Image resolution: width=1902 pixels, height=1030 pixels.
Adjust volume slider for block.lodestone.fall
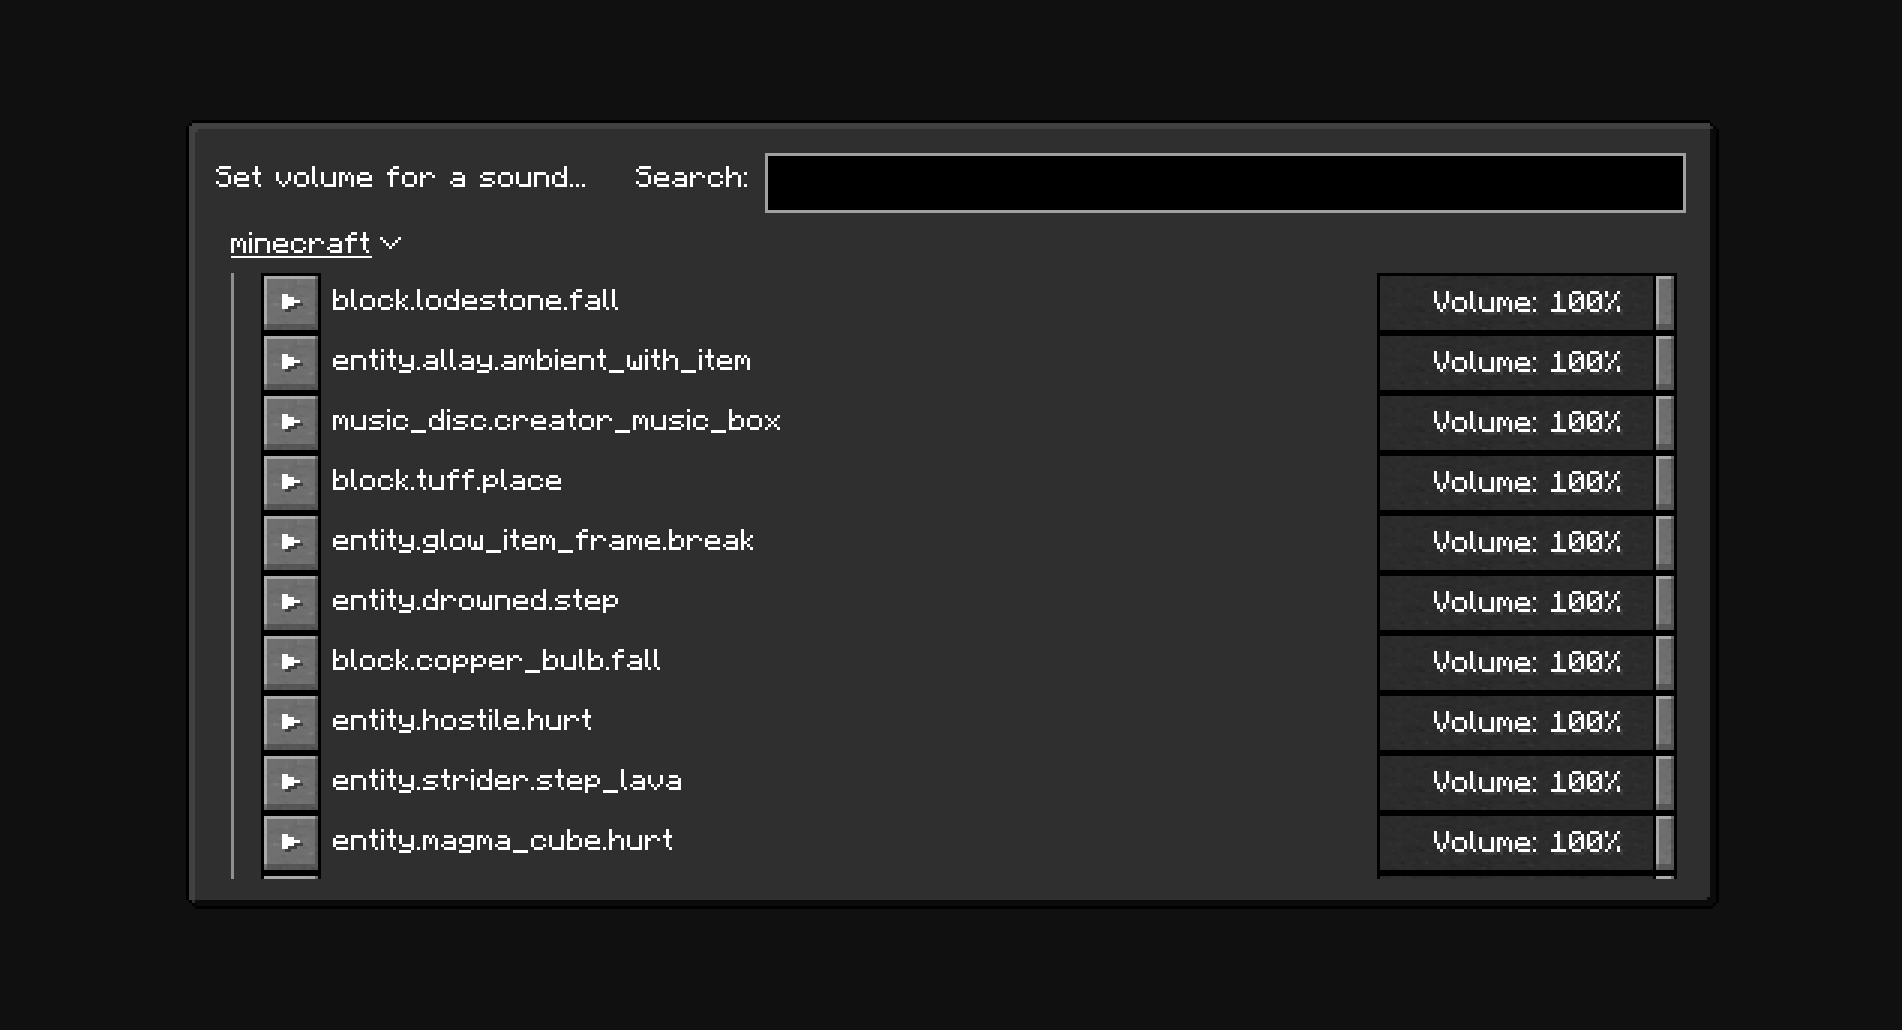[x=1526, y=302]
